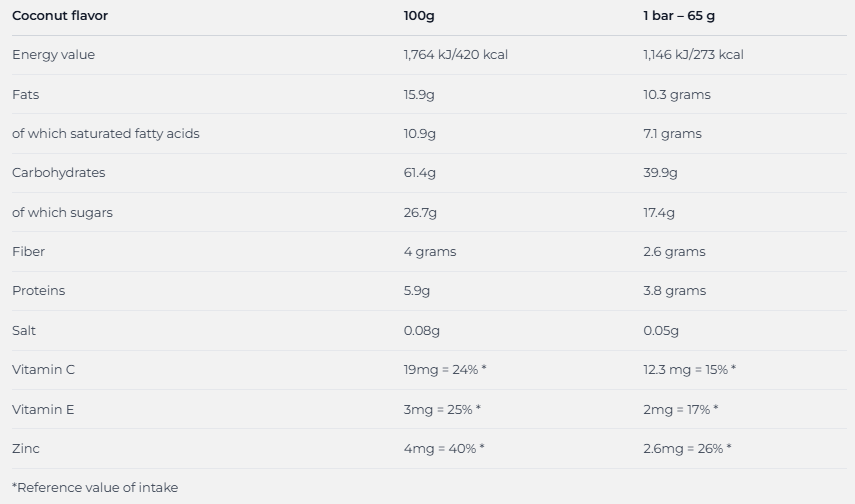Click the "0.08g" salt value
The width and height of the screenshot is (855, 504).
click(422, 330)
